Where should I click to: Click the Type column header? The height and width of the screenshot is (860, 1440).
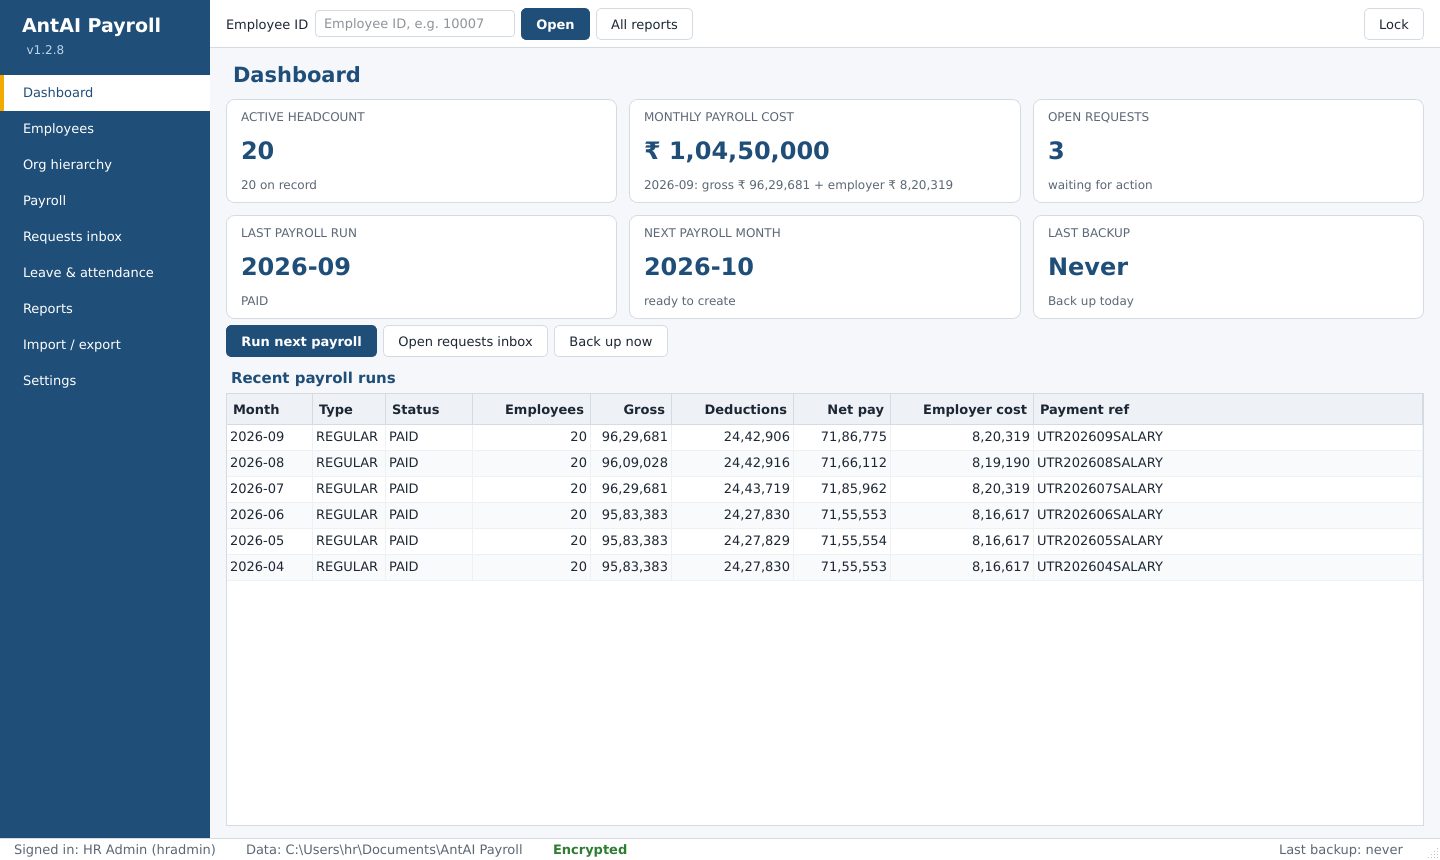[x=349, y=409]
